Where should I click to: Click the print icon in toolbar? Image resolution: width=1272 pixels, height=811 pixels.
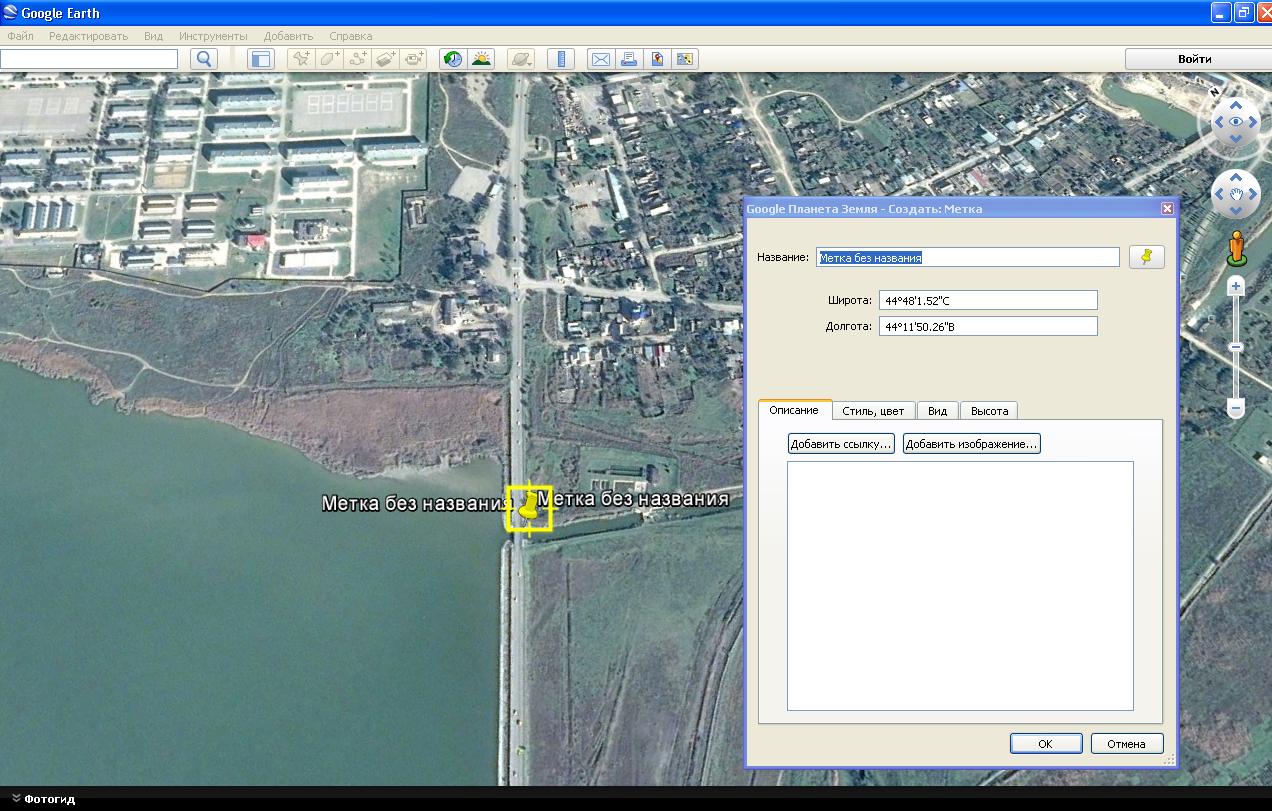pos(629,59)
